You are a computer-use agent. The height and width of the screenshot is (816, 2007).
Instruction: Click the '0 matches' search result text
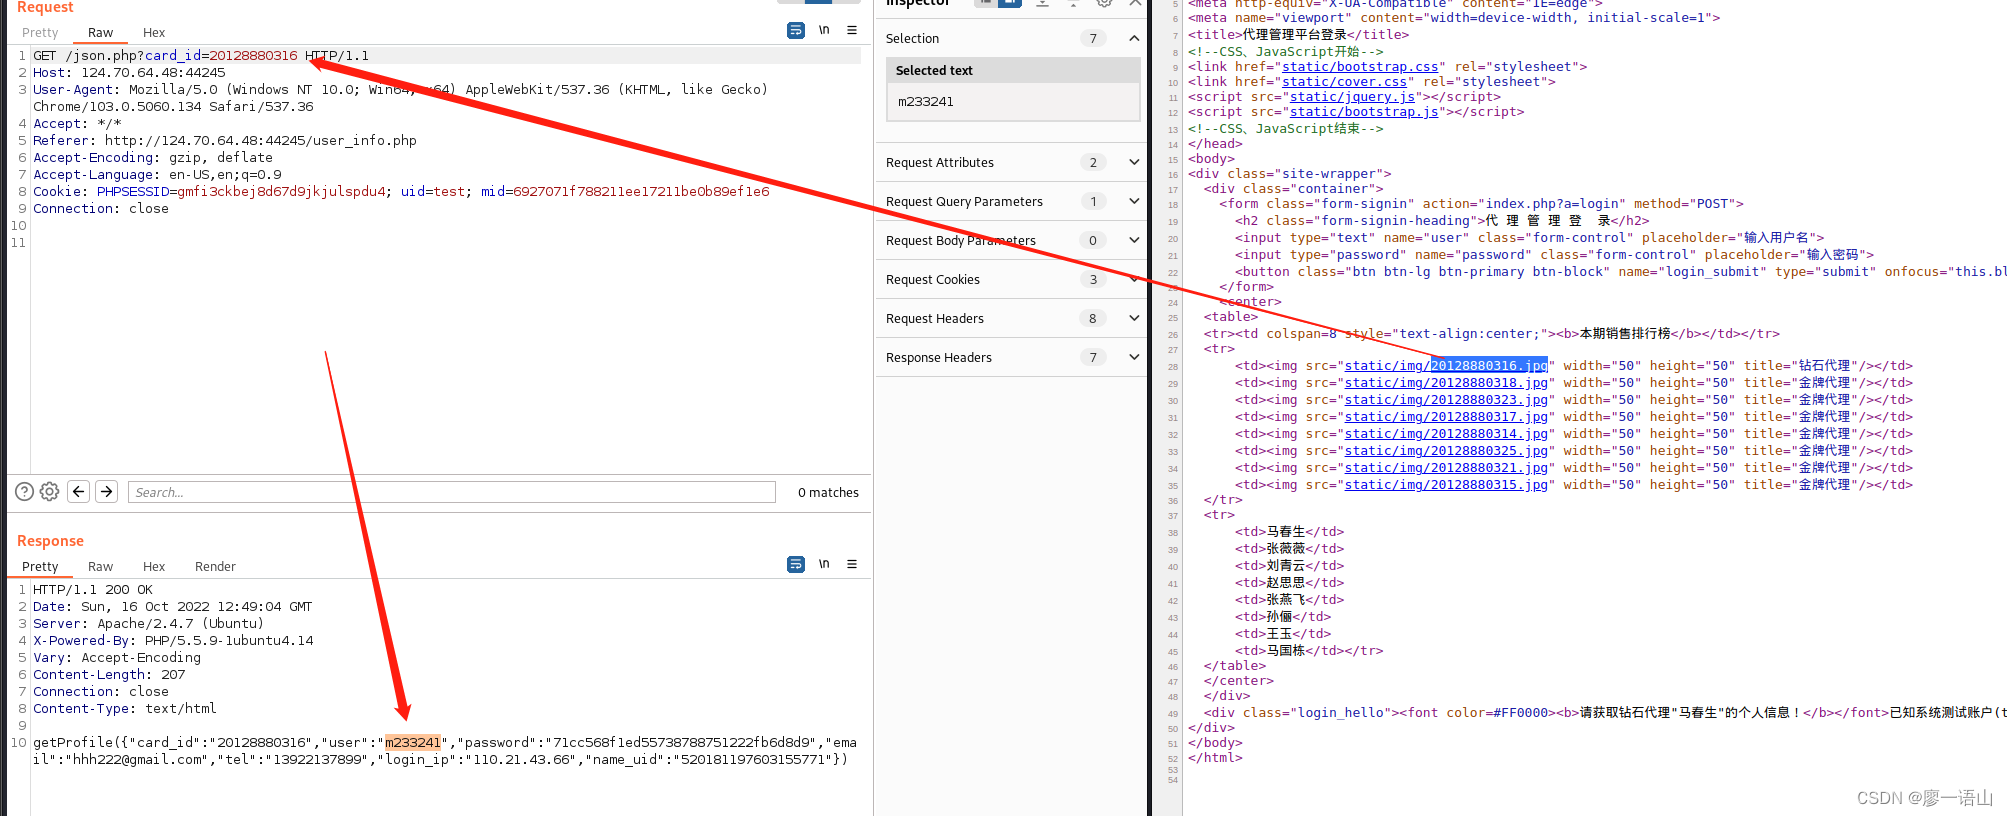pyautogui.click(x=828, y=492)
